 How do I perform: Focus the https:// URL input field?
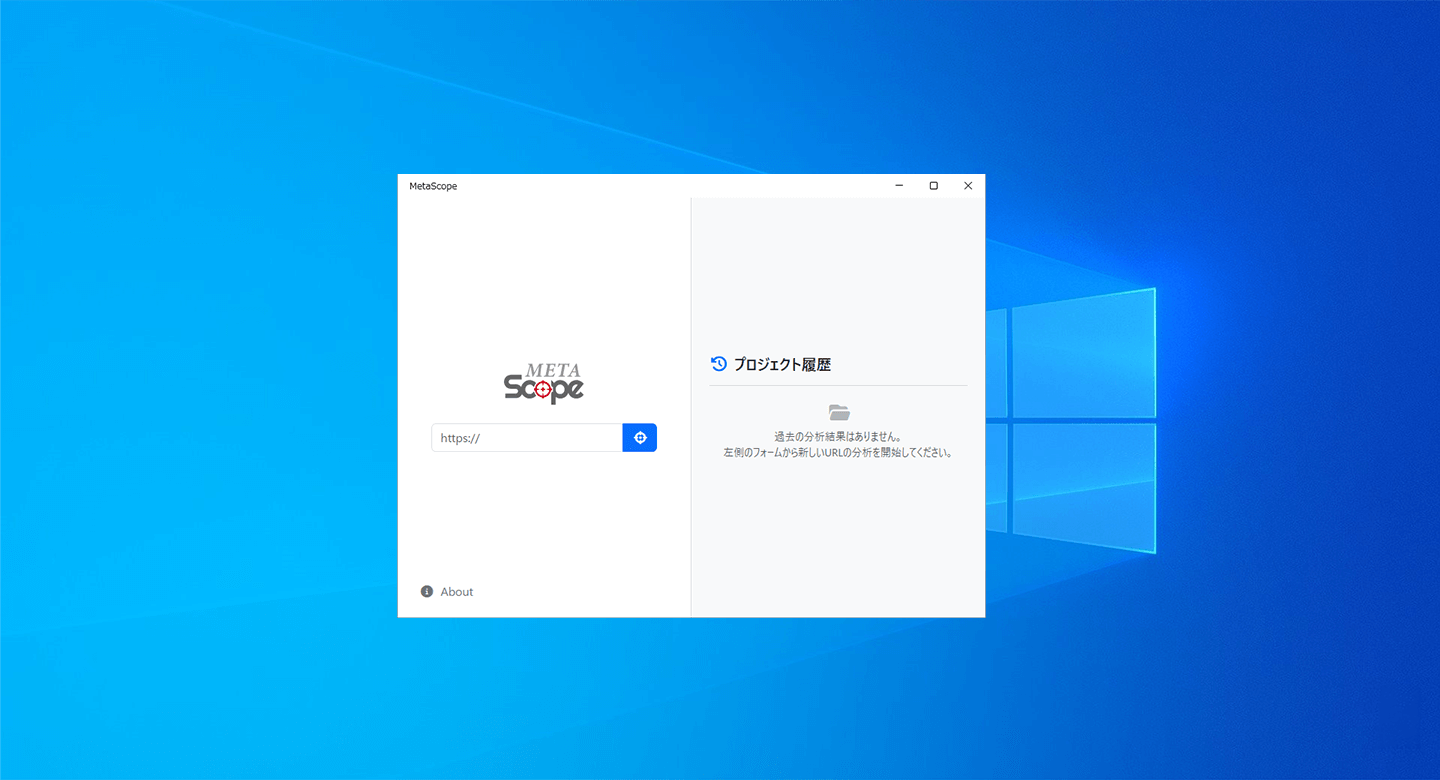(527, 438)
